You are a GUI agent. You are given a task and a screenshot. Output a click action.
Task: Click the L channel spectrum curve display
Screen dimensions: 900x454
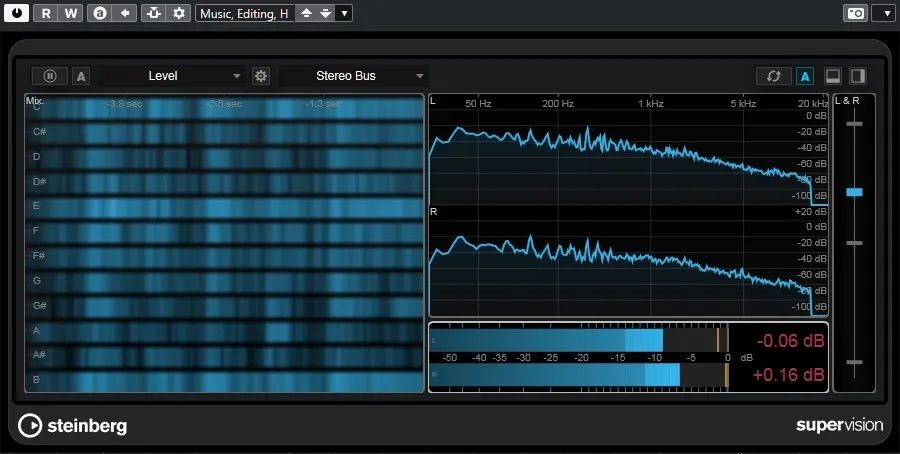[x=629, y=150]
